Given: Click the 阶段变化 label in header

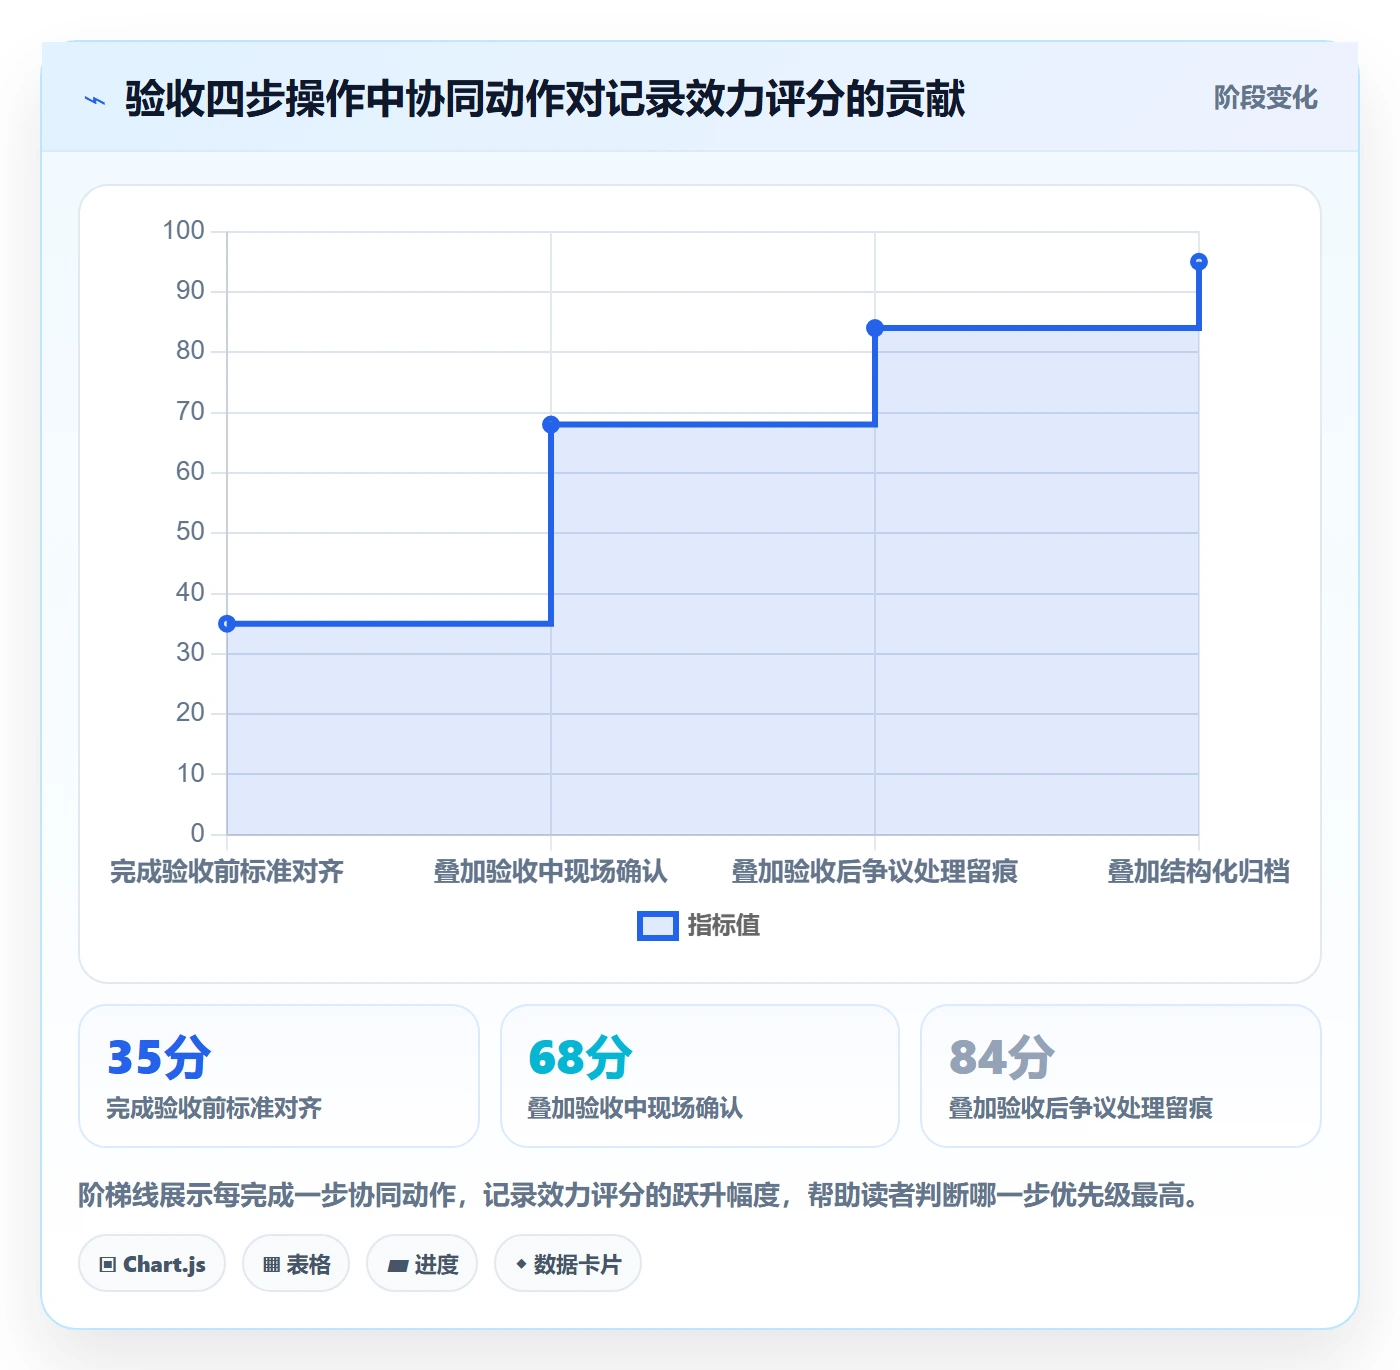Looking at the screenshot, I should tap(1265, 98).
